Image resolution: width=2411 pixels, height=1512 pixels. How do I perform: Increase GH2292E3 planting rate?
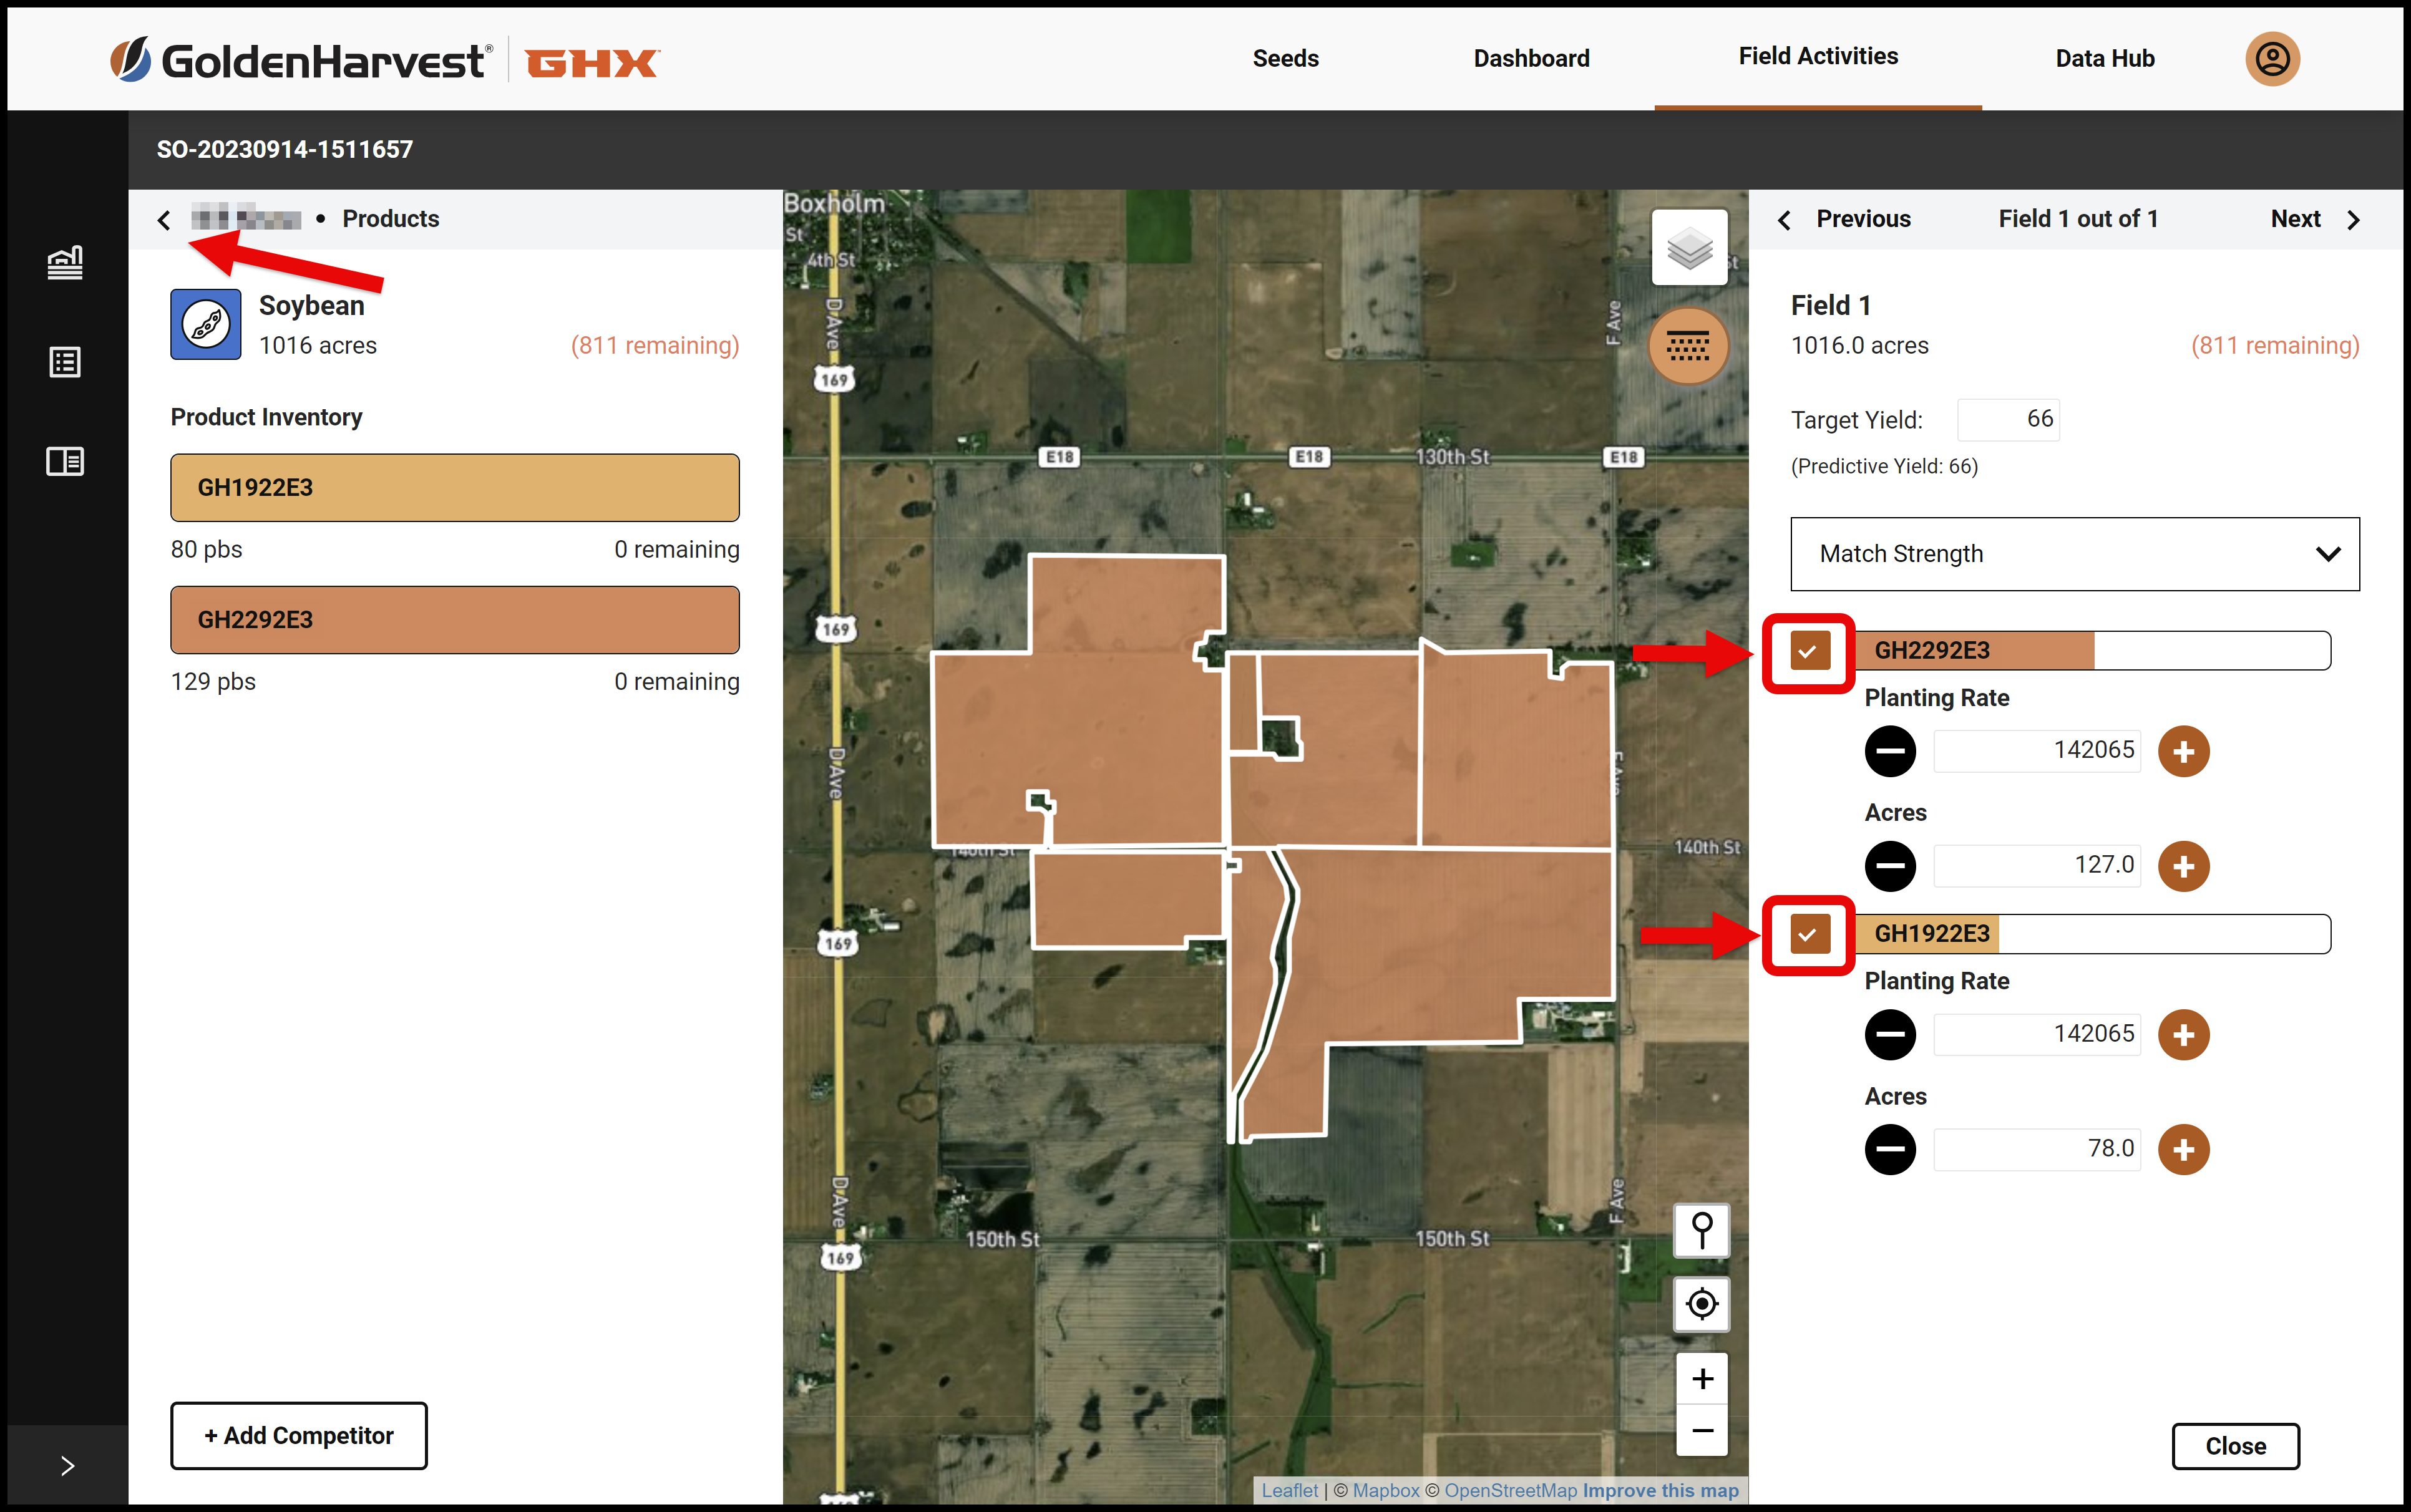click(2183, 751)
